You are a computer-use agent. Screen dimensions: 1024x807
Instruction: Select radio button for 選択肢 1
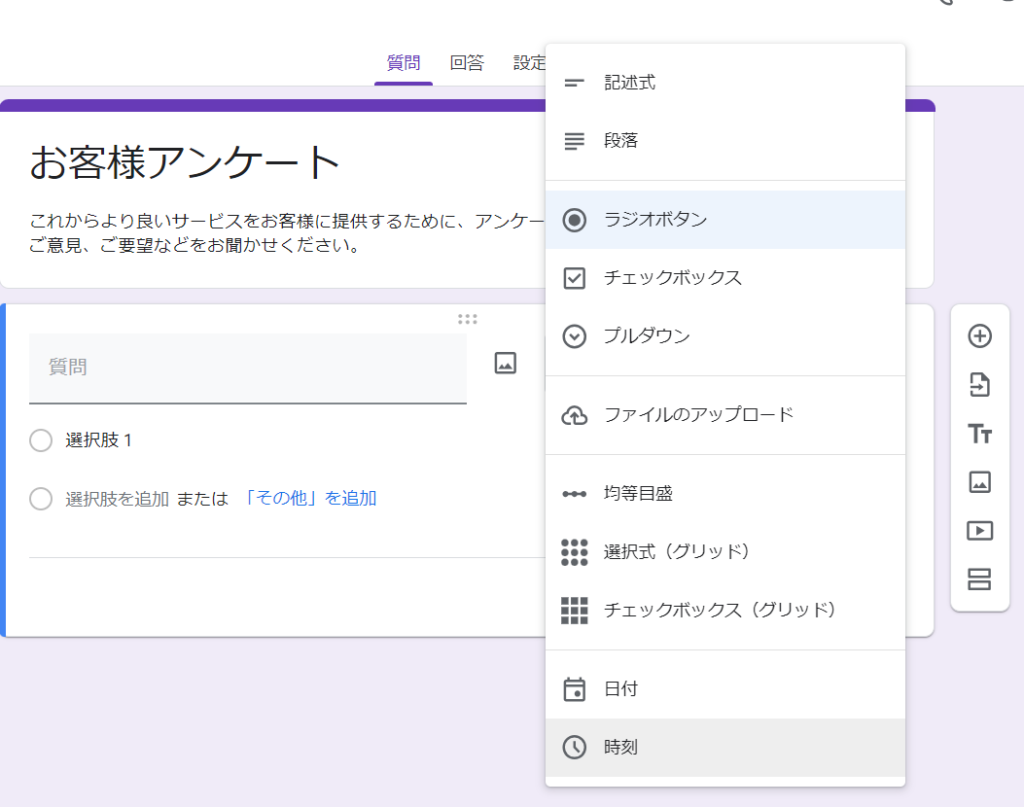pyautogui.click(x=40, y=441)
